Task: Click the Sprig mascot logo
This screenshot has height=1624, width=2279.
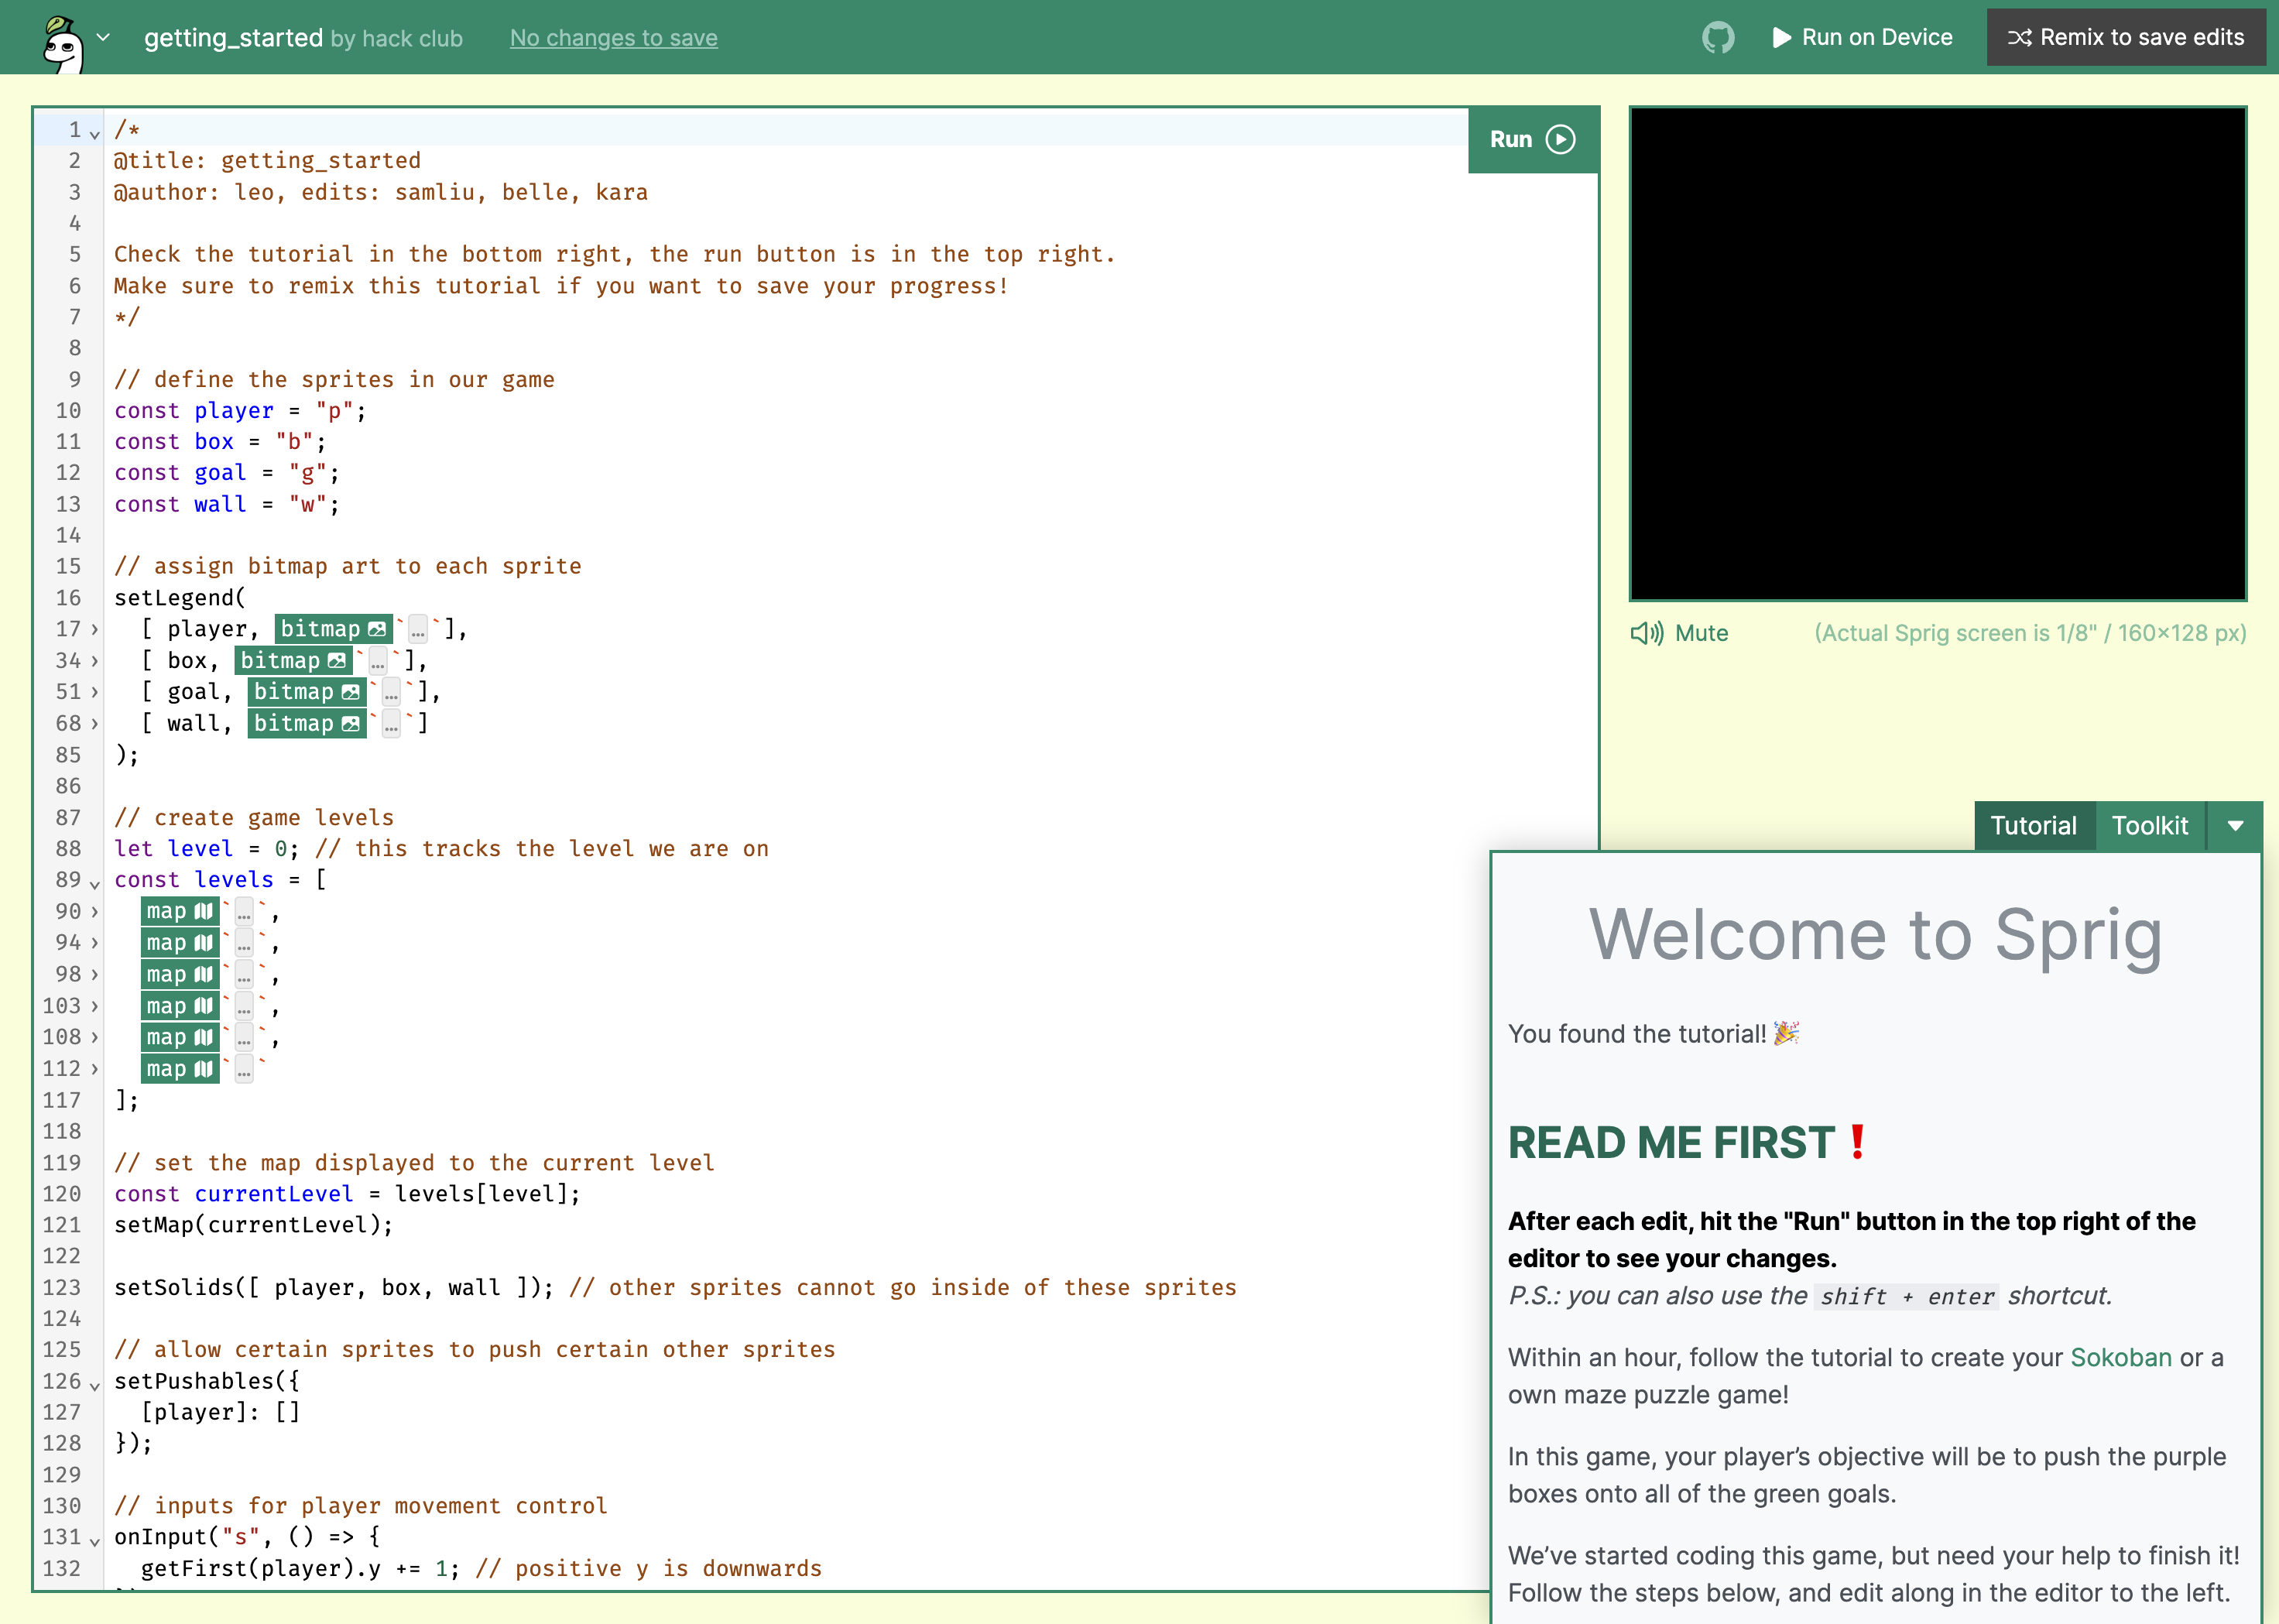Action: tap(63, 43)
